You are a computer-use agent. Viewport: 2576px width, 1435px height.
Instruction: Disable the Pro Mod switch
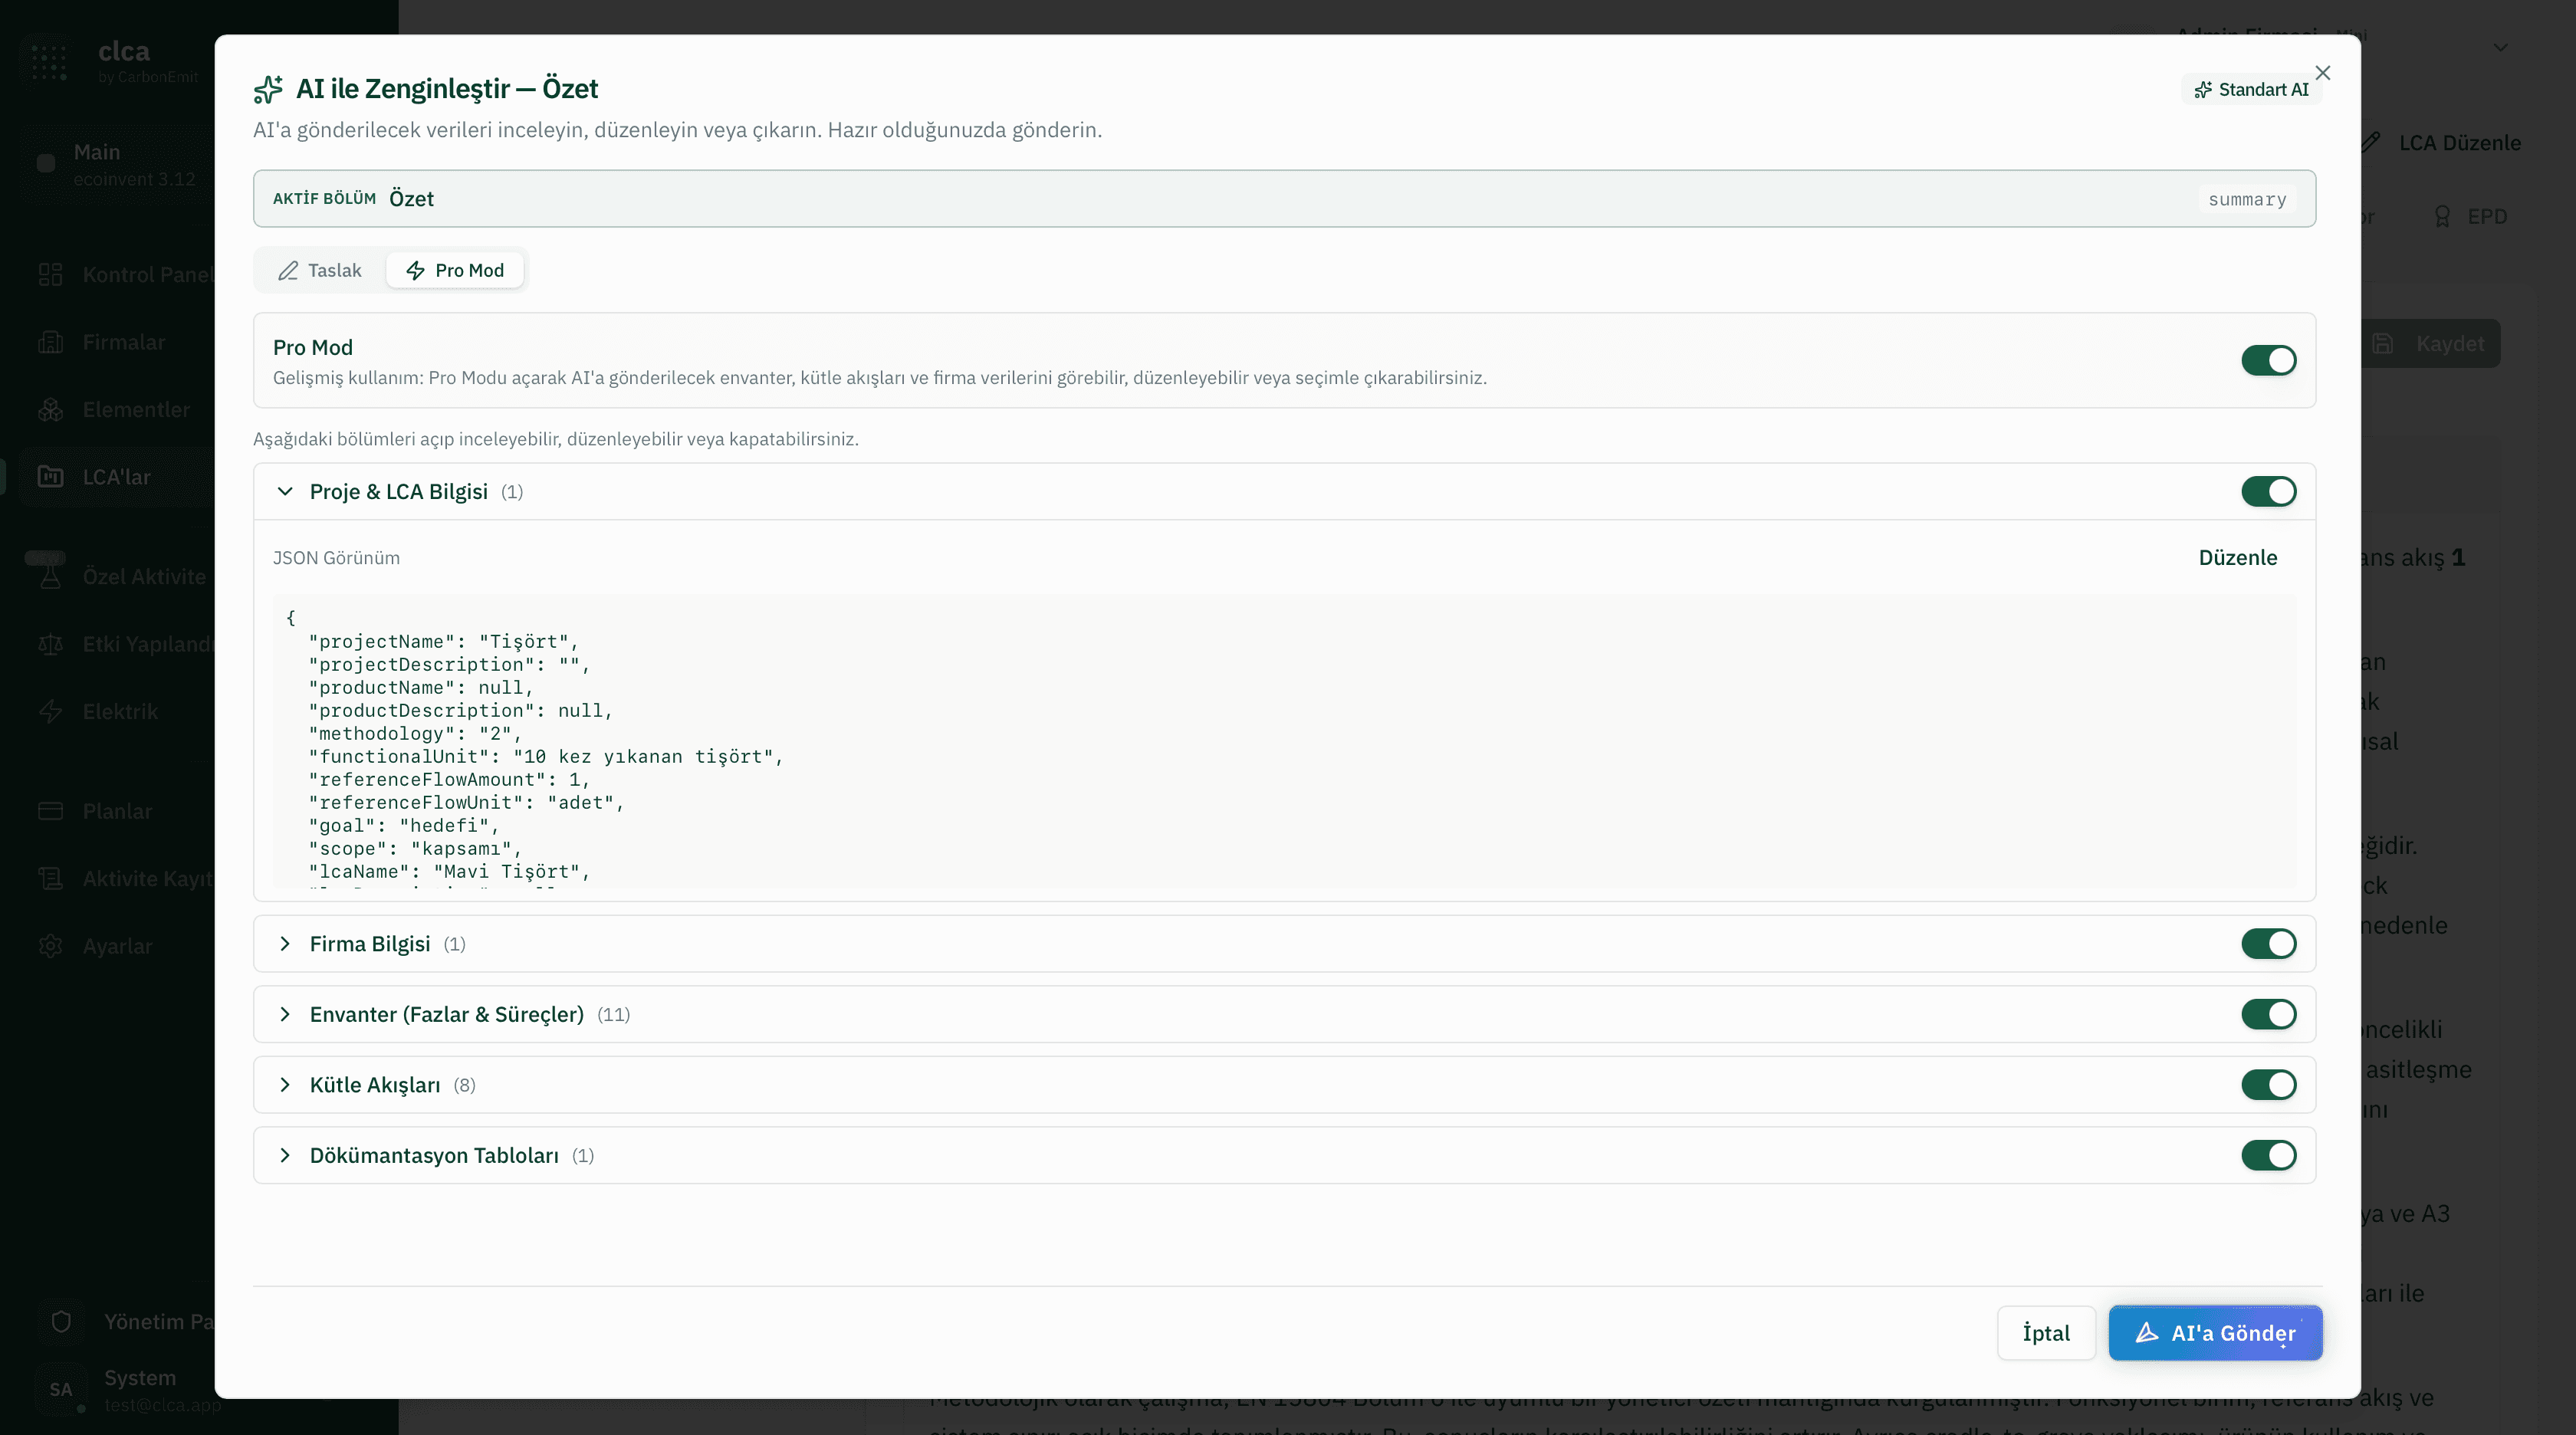(x=2268, y=360)
